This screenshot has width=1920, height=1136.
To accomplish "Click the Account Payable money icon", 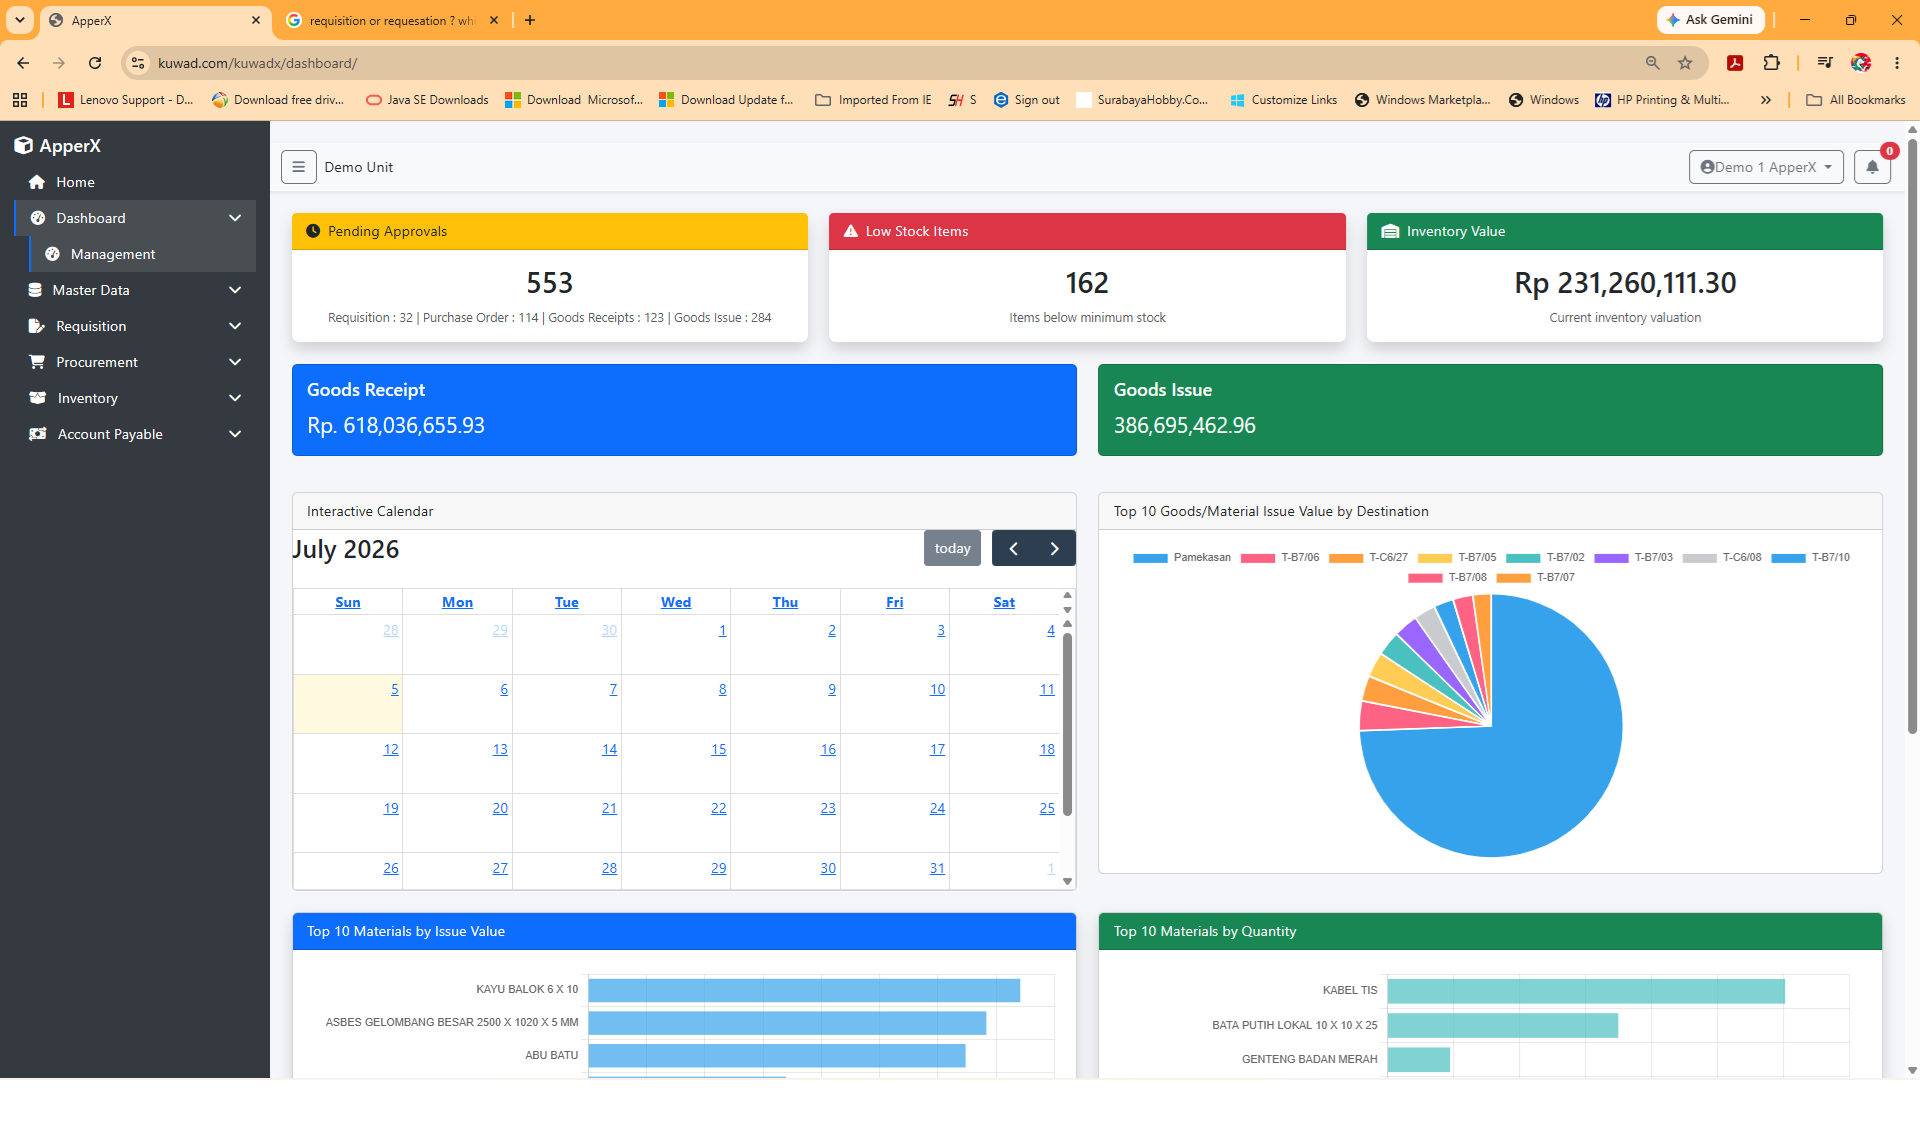I will [x=38, y=434].
